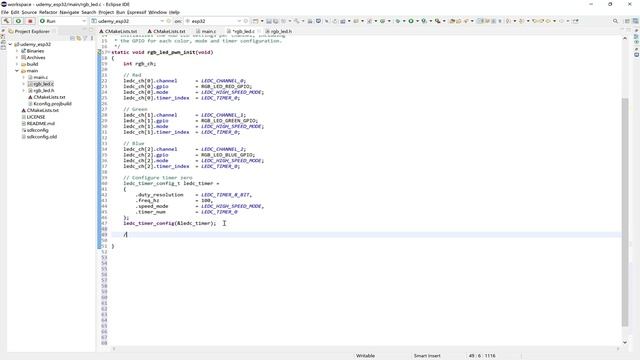Click the Save All toolbar icon
Image resolution: width=640 pixels, height=360 pixels.
276,21
